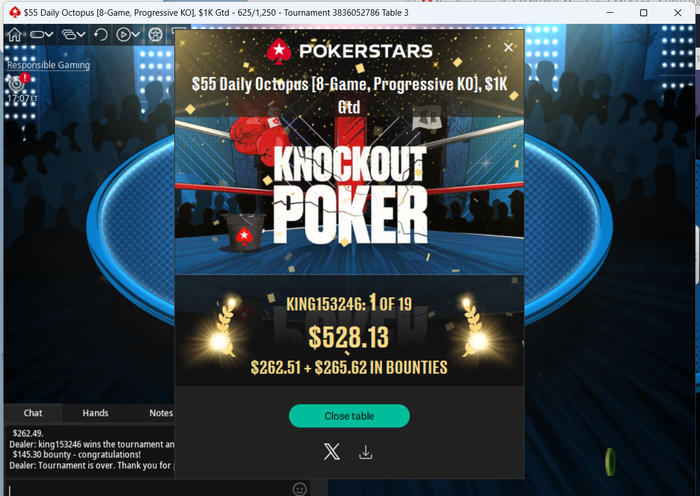The image size is (700, 496).
Task: Switch to the Hands tab
Action: (x=95, y=413)
